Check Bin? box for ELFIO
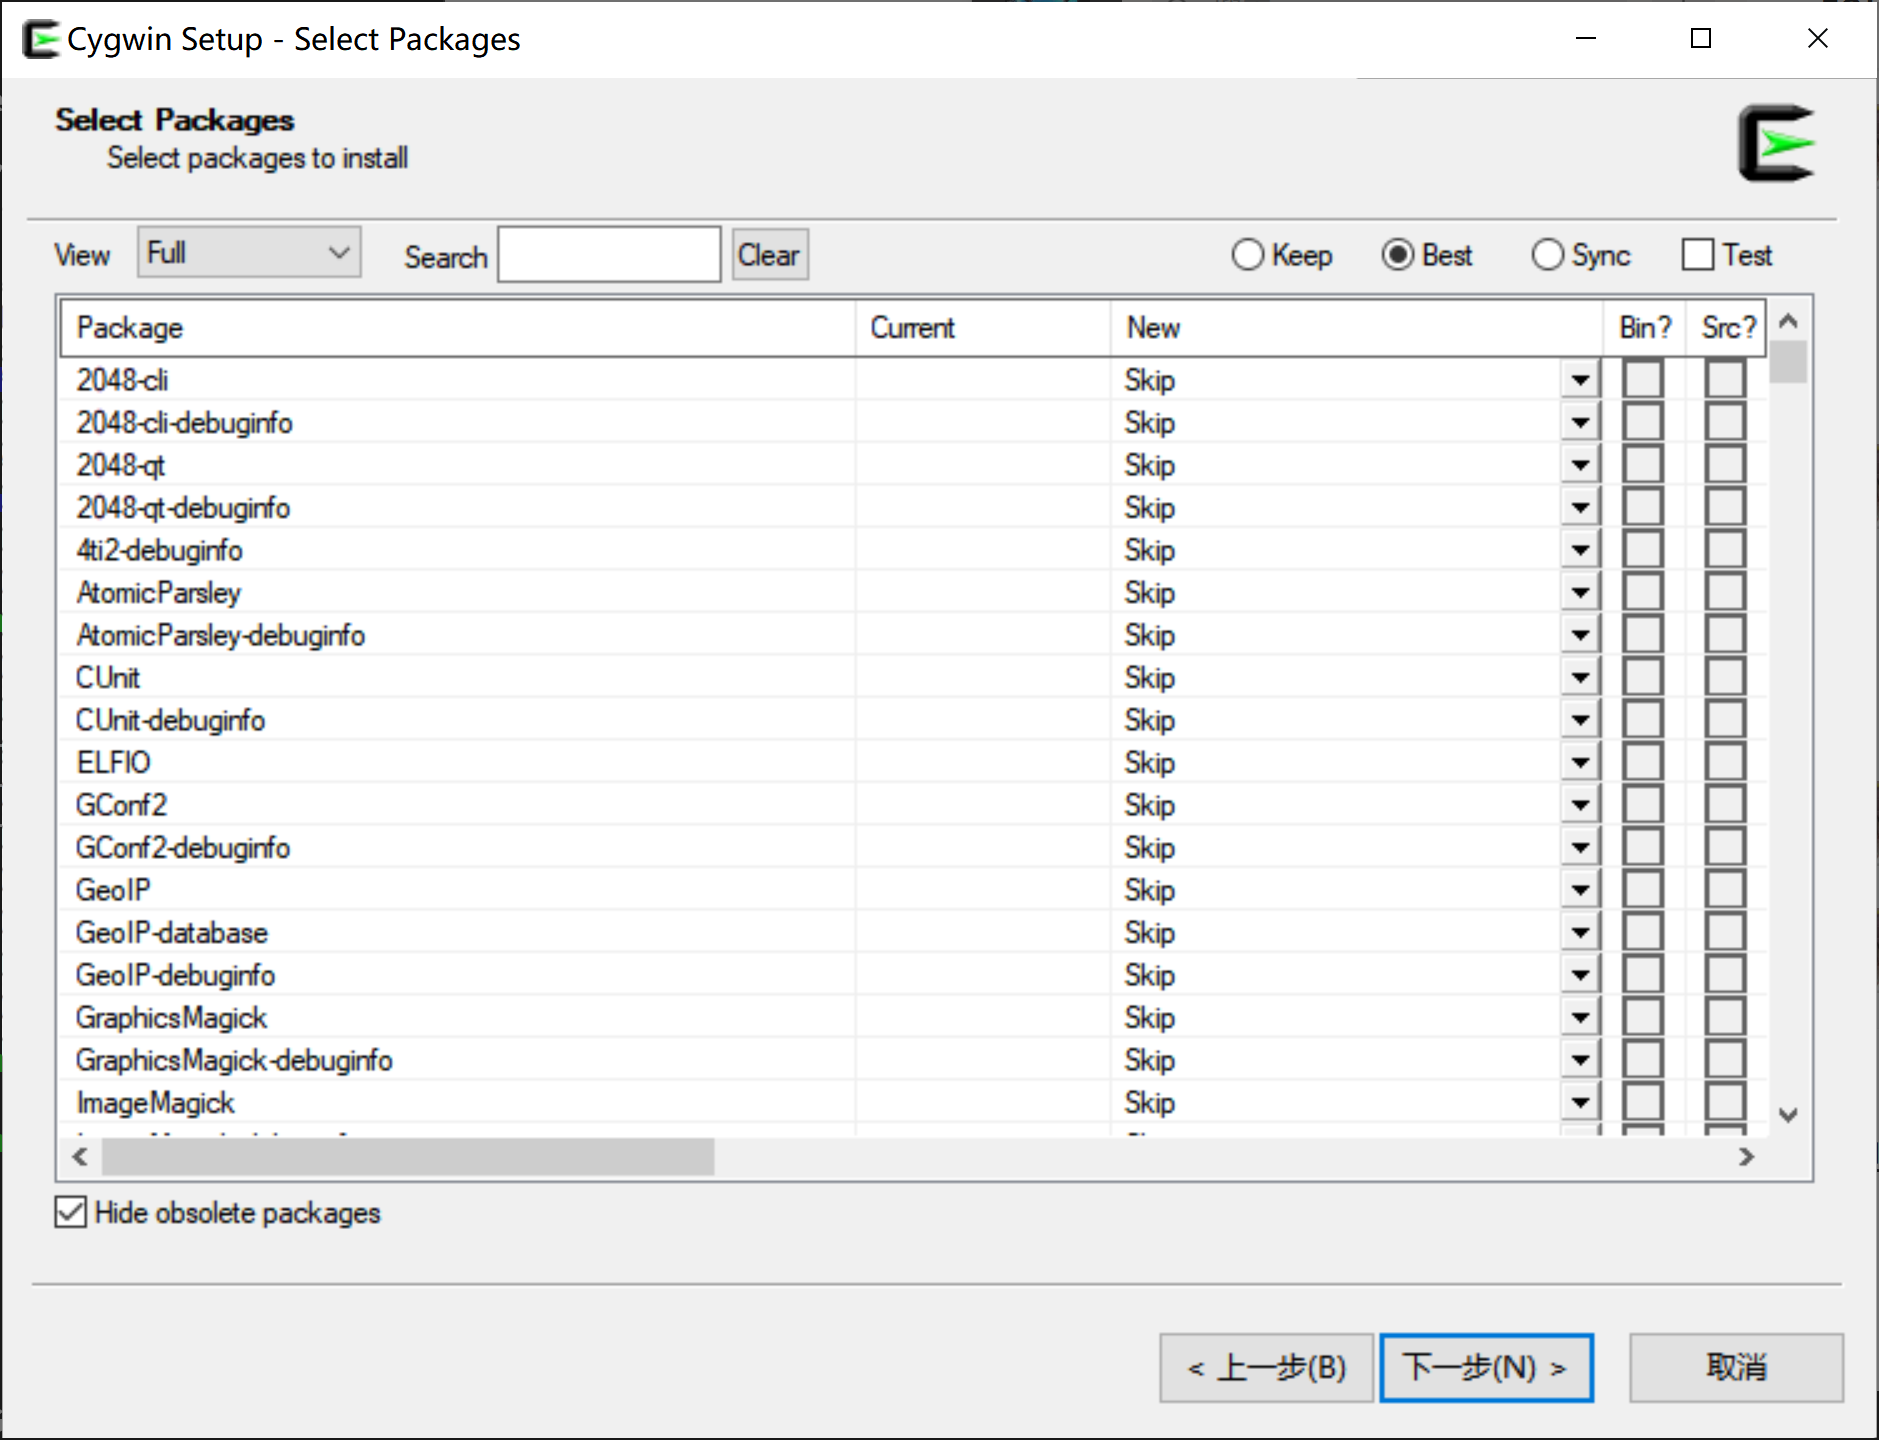 (x=1643, y=763)
